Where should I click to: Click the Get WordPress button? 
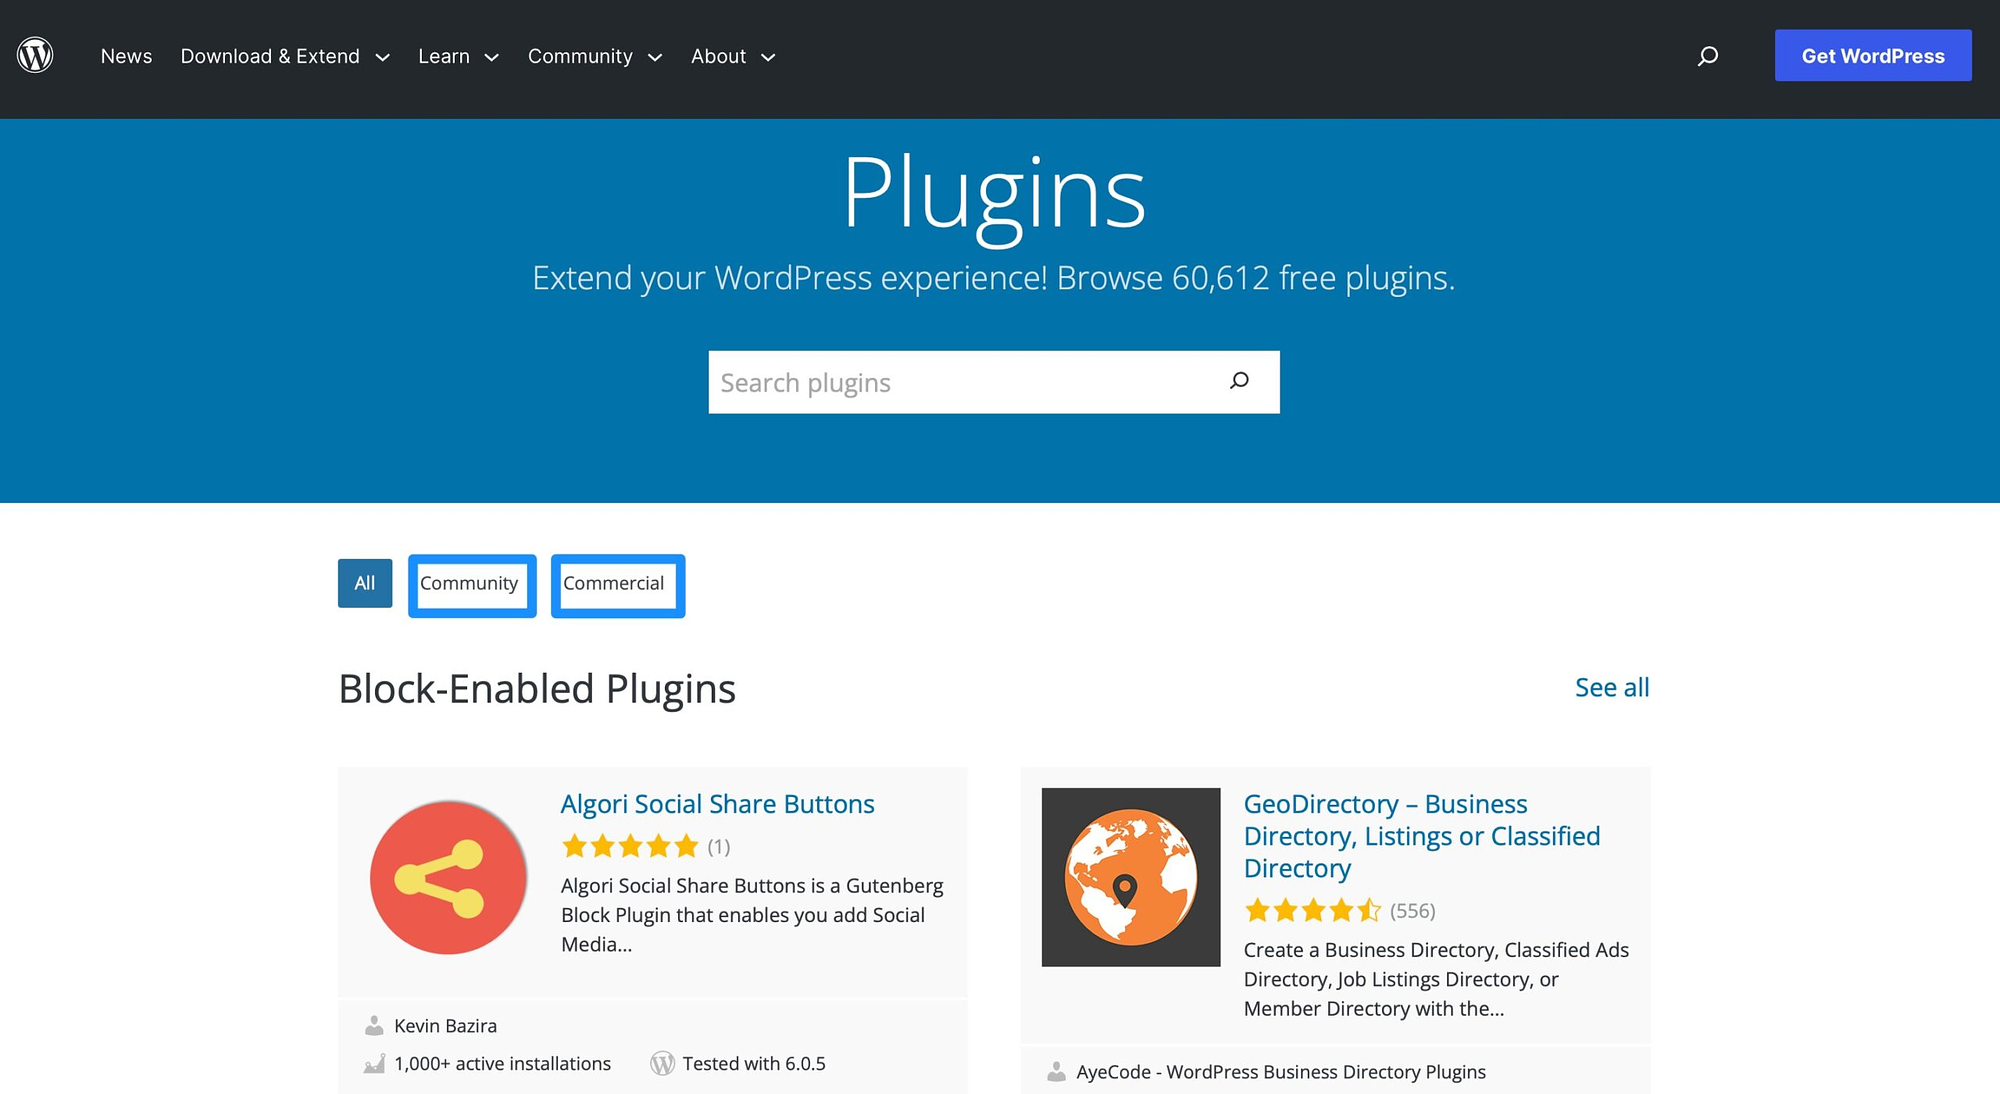point(1873,55)
